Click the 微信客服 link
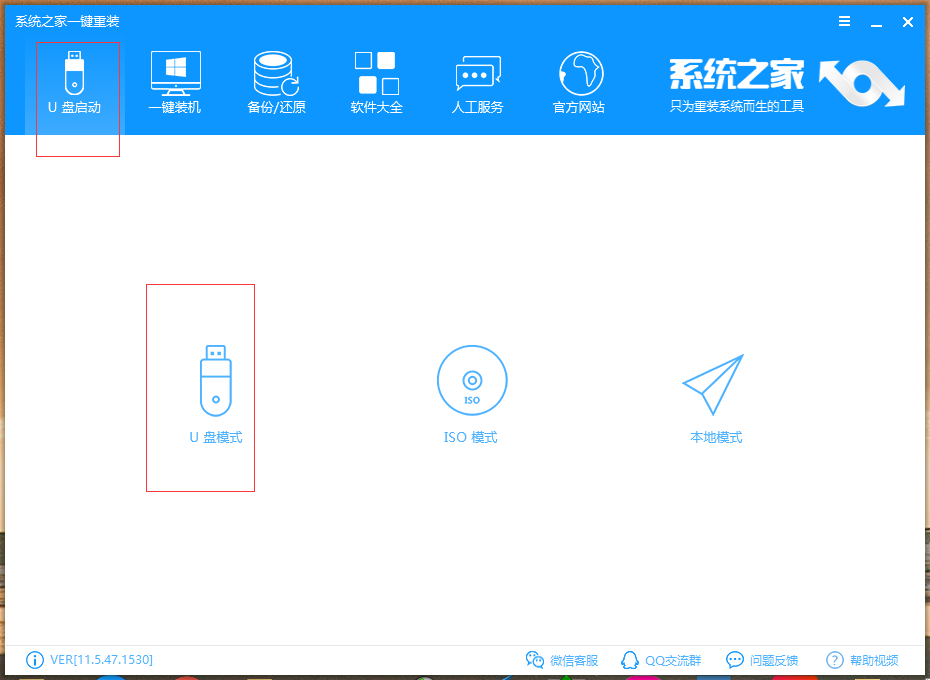 [x=562, y=660]
